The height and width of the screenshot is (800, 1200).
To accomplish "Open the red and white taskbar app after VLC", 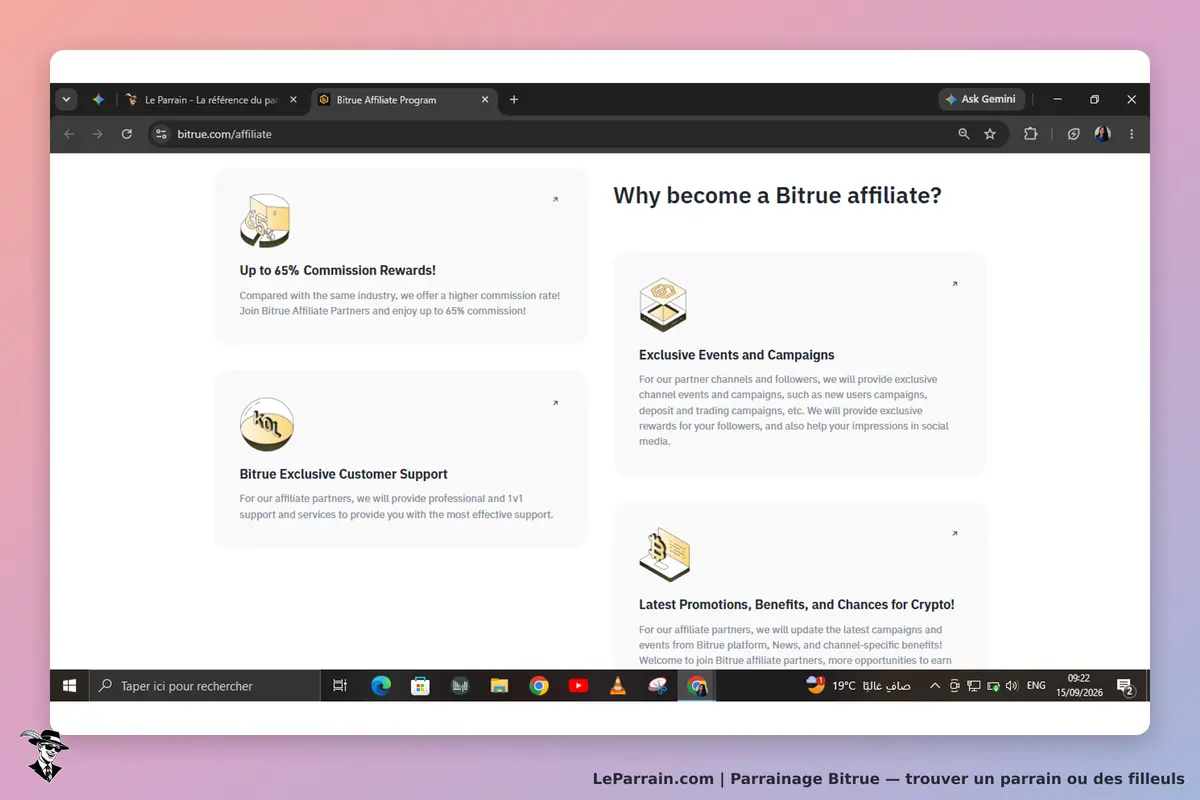I will click(x=657, y=686).
